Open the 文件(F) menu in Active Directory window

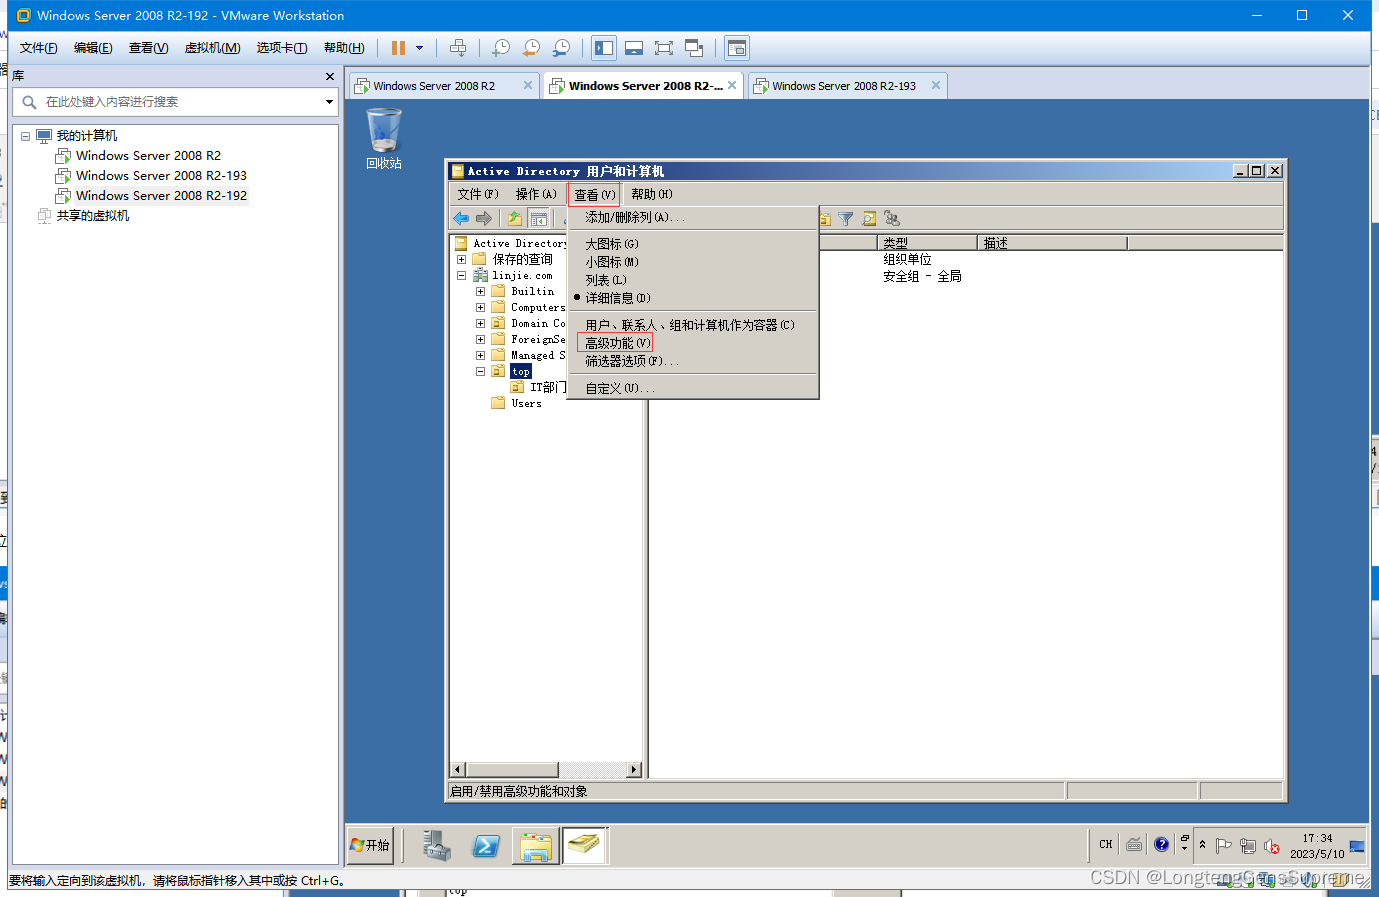pyautogui.click(x=478, y=194)
